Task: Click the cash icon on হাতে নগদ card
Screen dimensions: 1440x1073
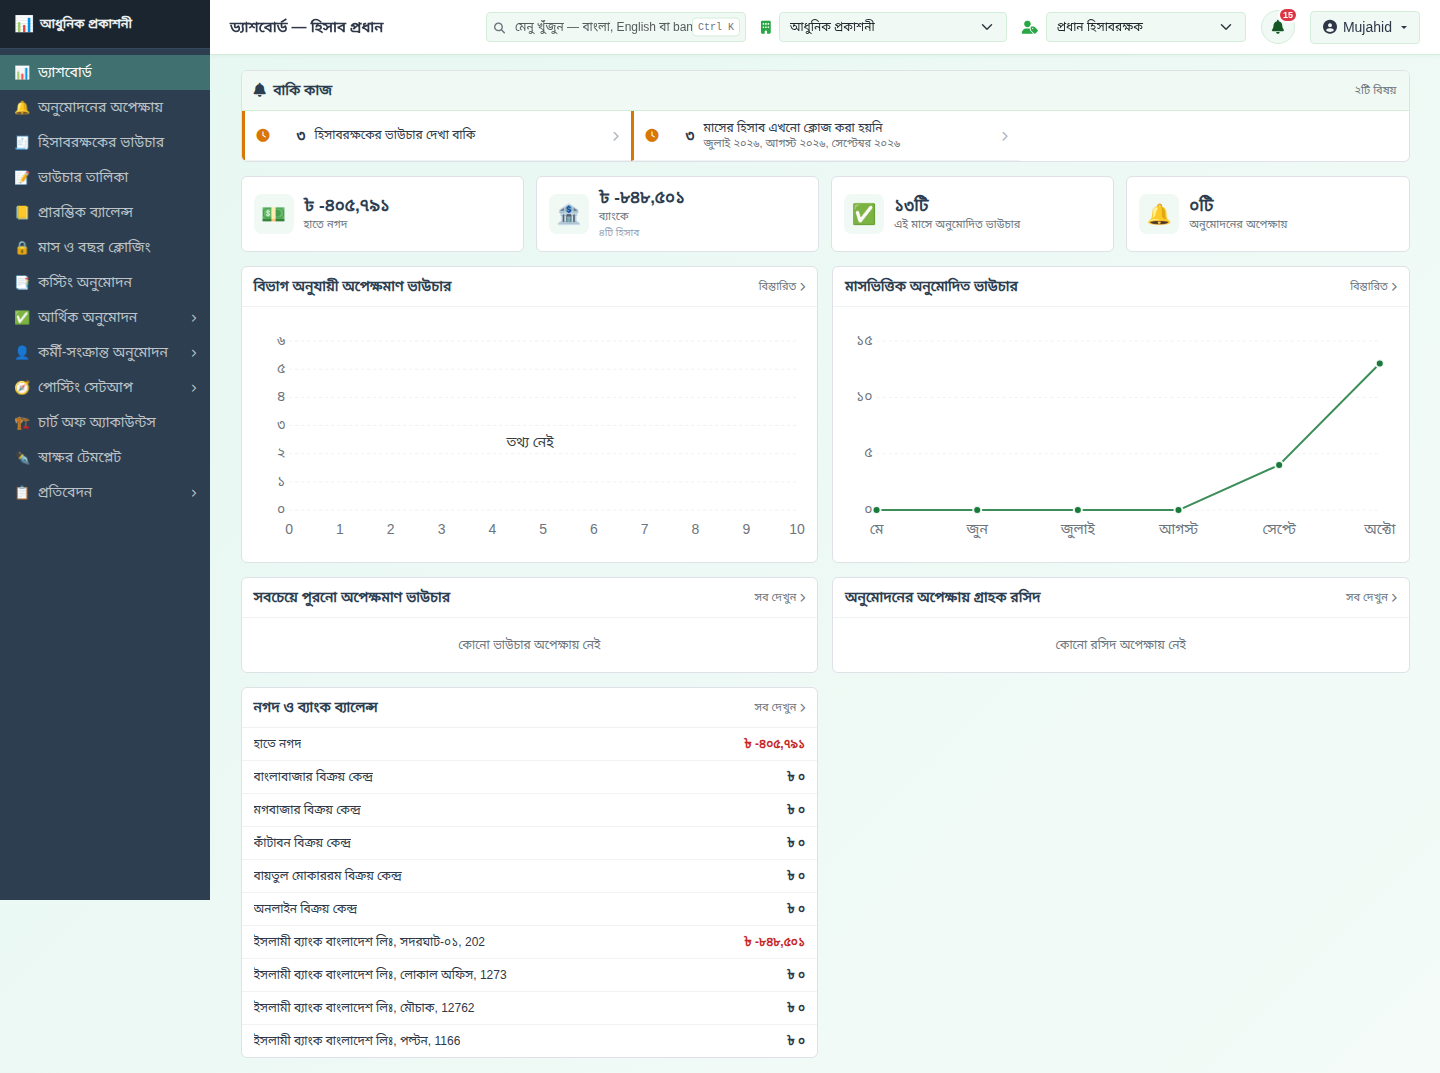Action: pos(274,214)
